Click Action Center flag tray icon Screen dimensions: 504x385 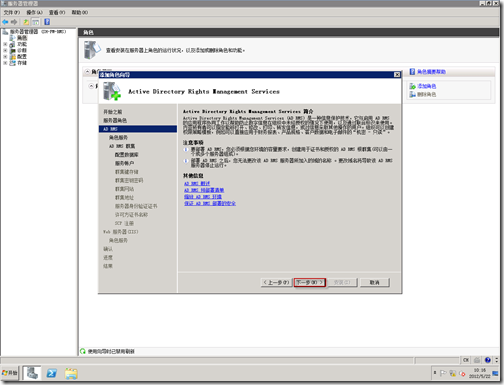(x=443, y=373)
